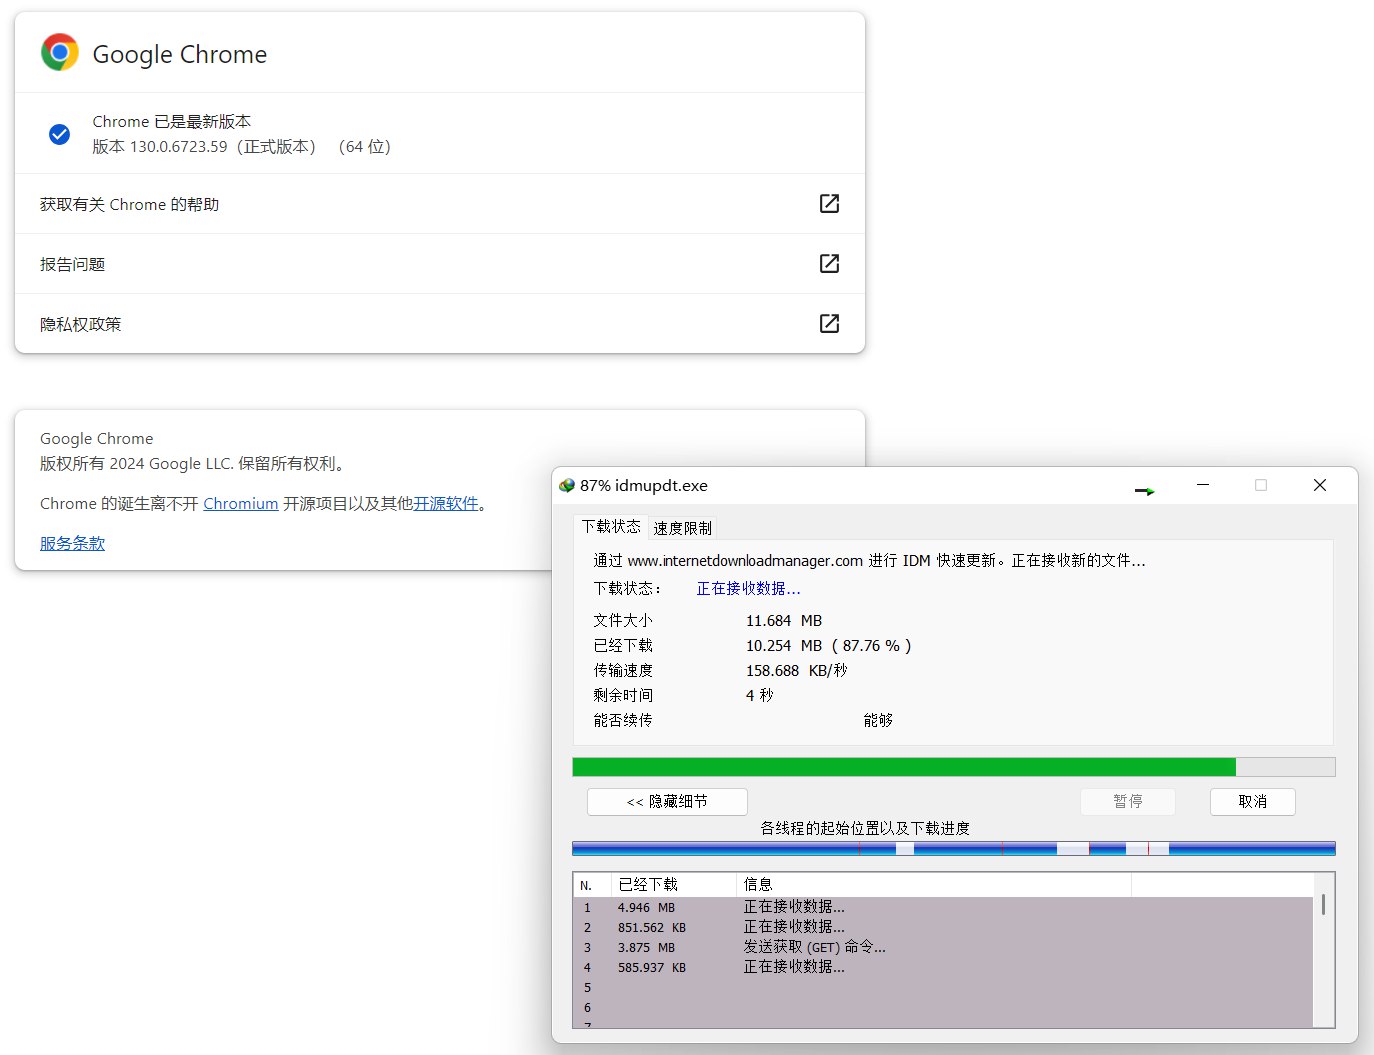1374x1055 pixels.
Task: Click the per-thread progress strip
Action: pyautogui.click(x=953, y=847)
